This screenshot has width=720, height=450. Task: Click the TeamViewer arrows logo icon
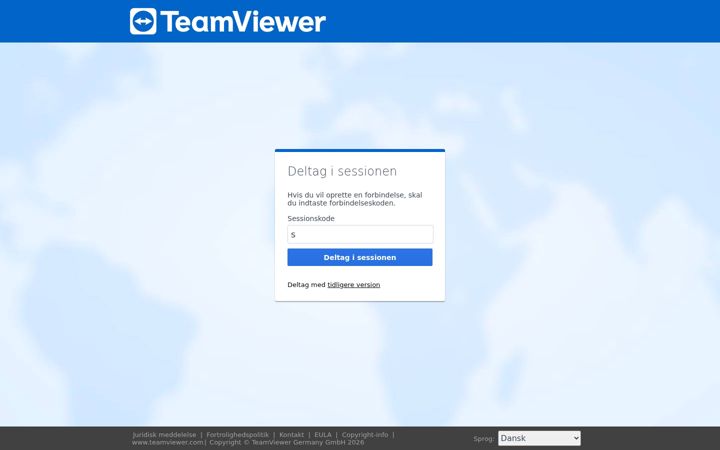point(143,21)
